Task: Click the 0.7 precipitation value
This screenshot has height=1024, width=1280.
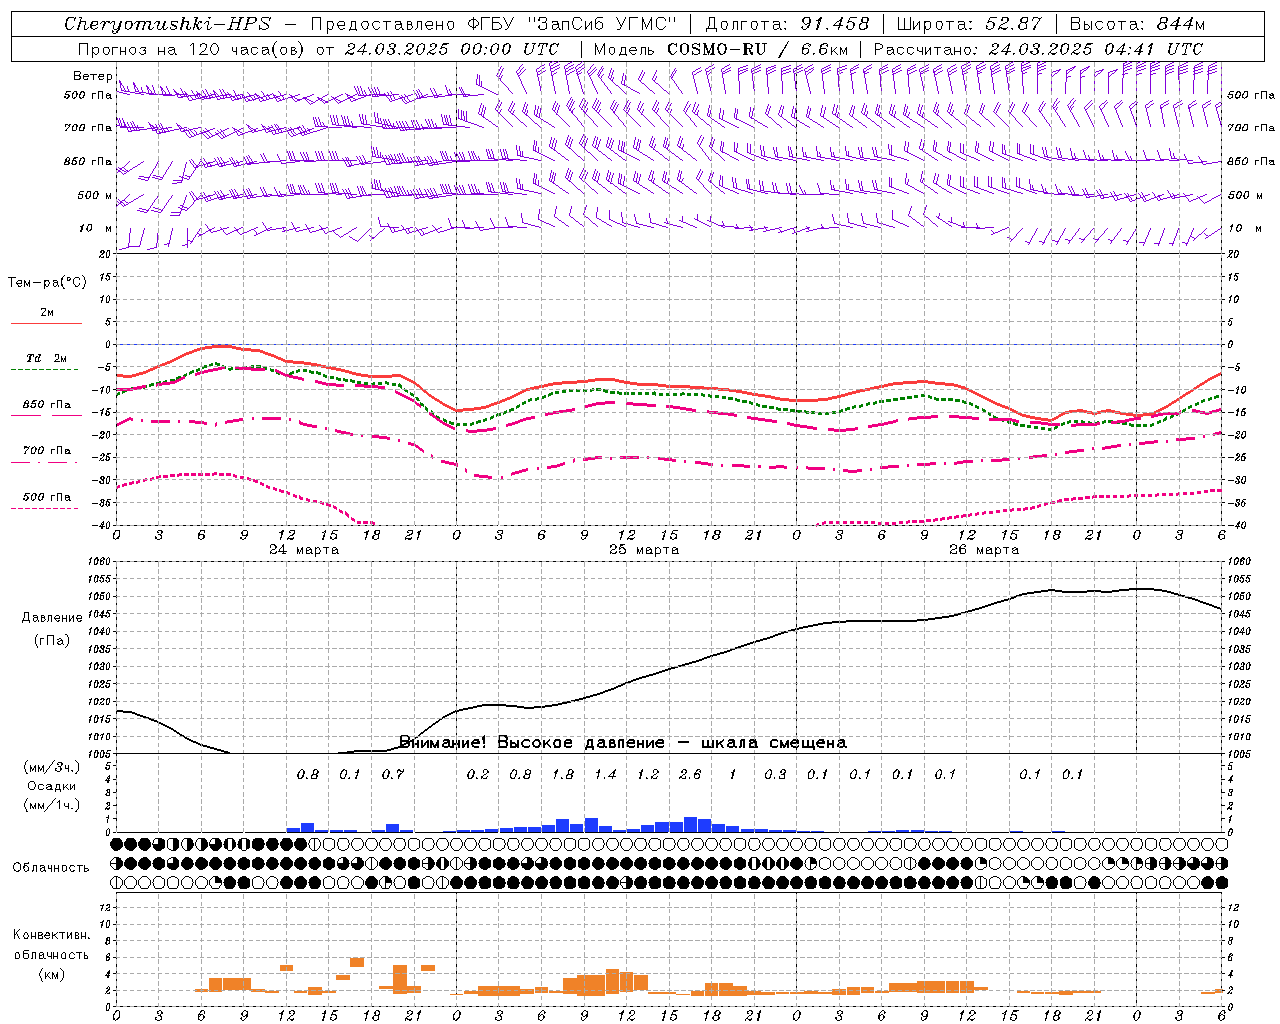Action: 393,774
